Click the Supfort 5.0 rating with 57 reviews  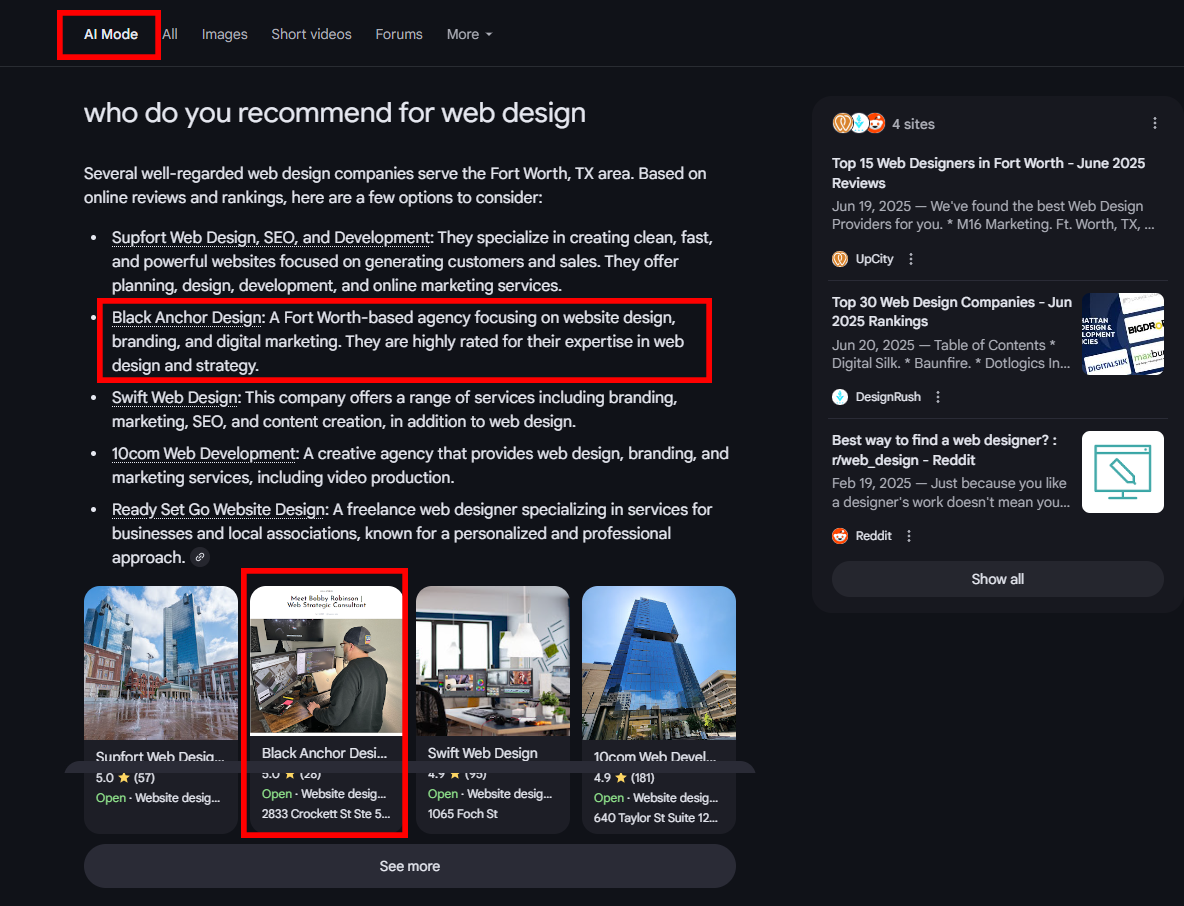[x=125, y=778]
